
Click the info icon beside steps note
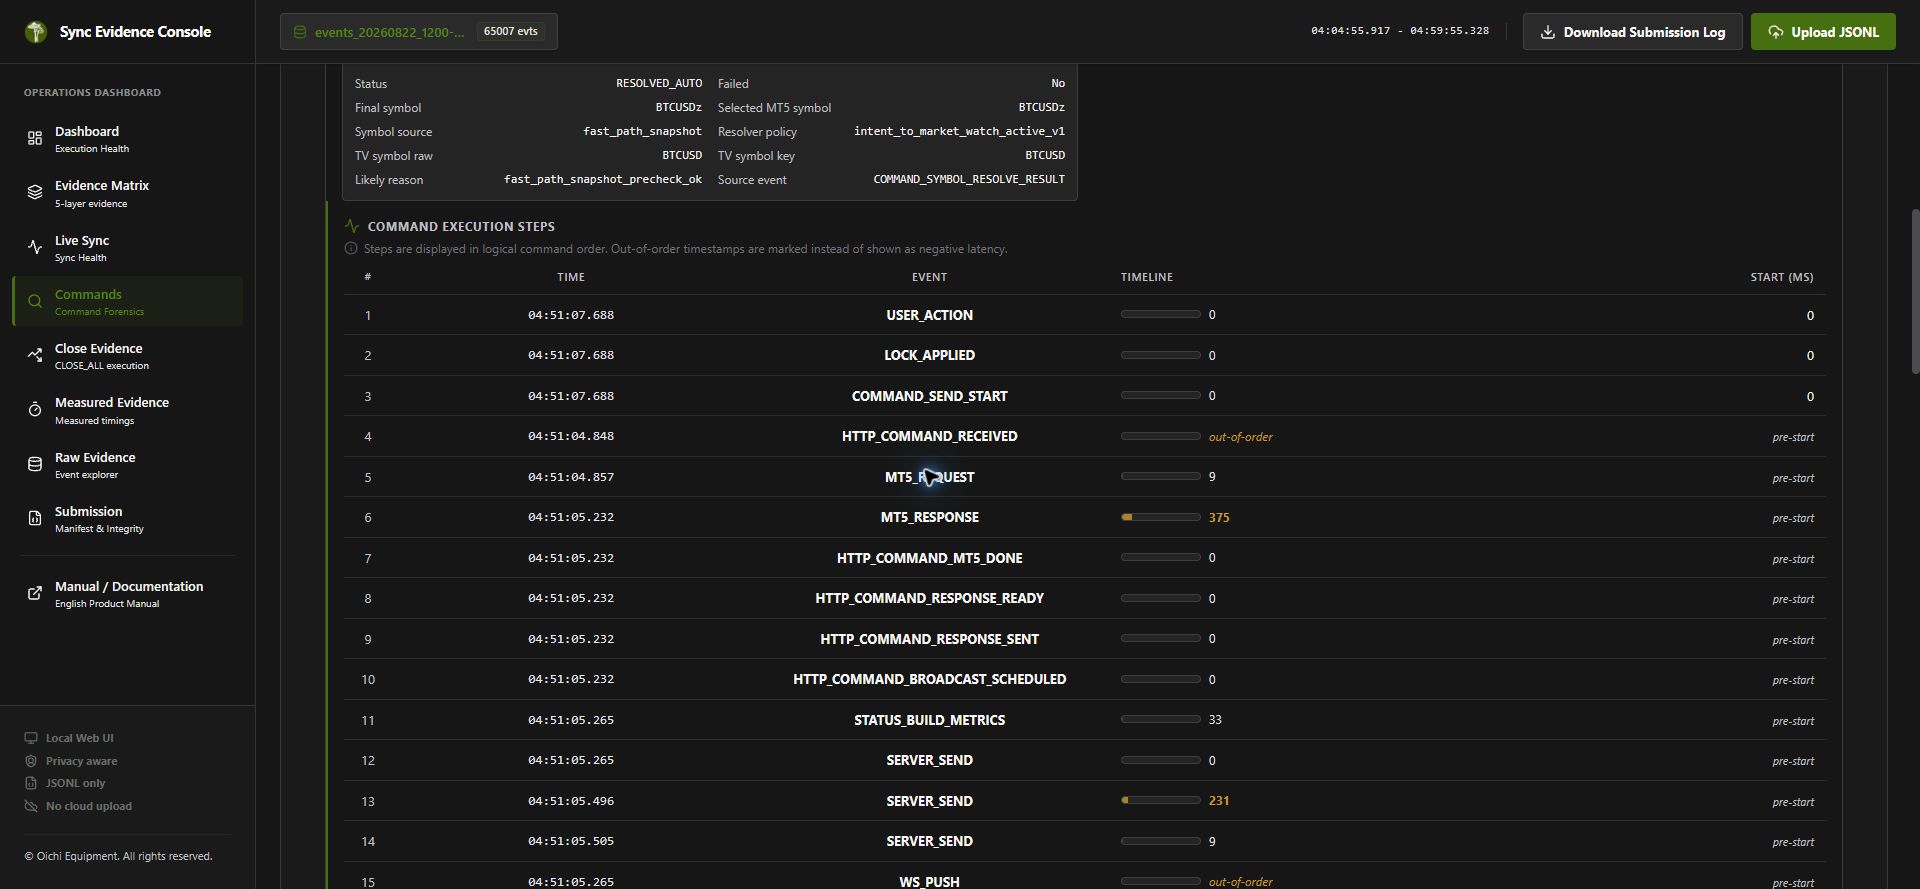click(351, 249)
